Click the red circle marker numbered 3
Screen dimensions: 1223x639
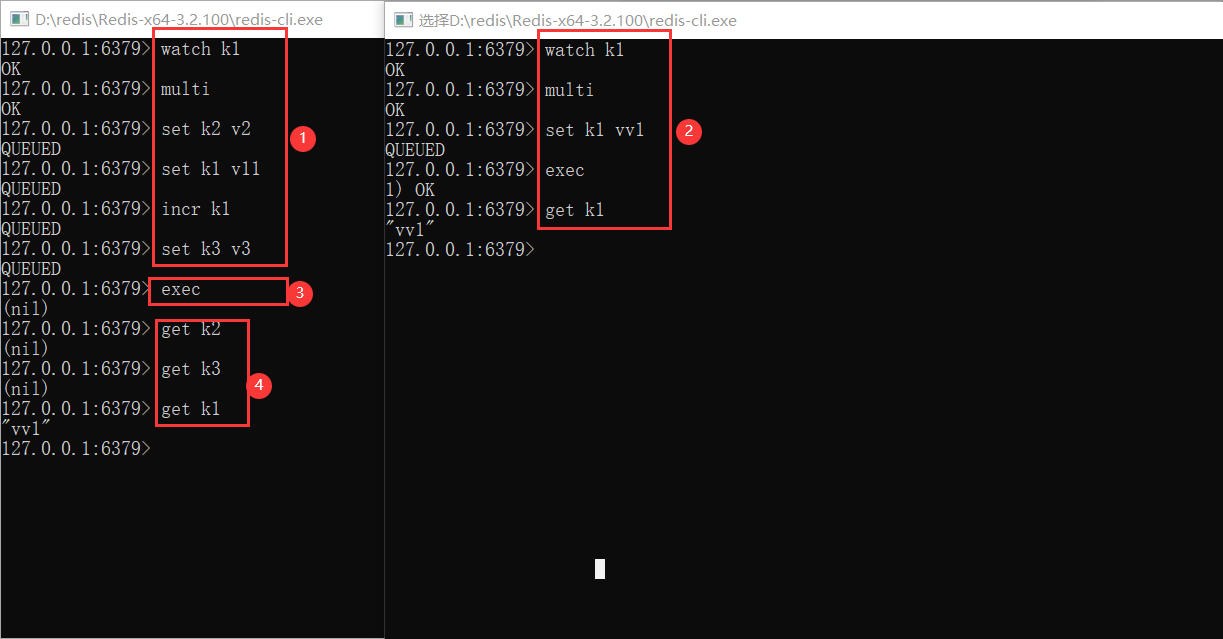[x=299, y=293]
